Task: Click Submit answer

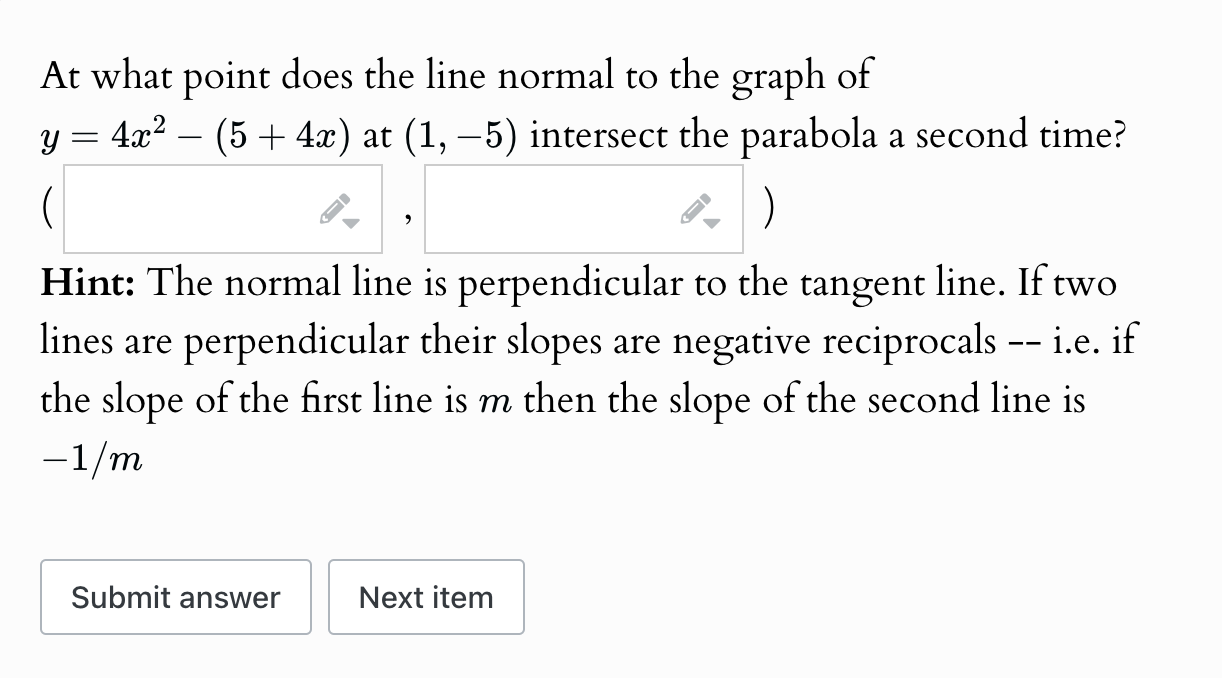Action: (x=176, y=597)
